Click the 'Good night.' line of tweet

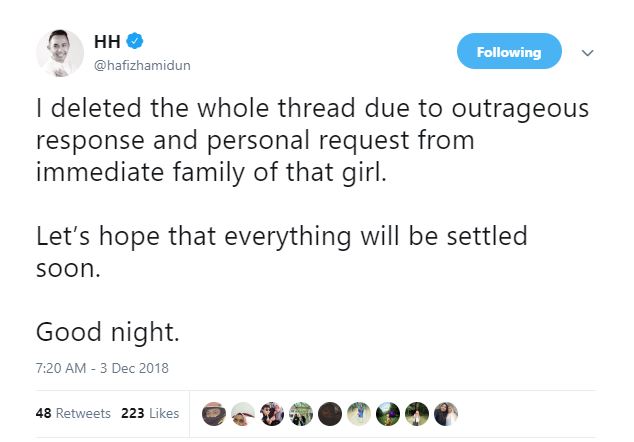108,332
